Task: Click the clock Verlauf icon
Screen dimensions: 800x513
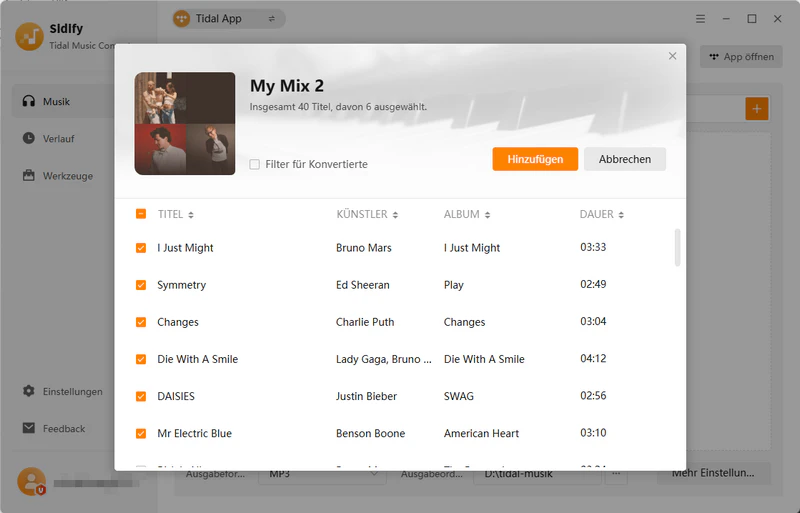Action: (x=29, y=138)
